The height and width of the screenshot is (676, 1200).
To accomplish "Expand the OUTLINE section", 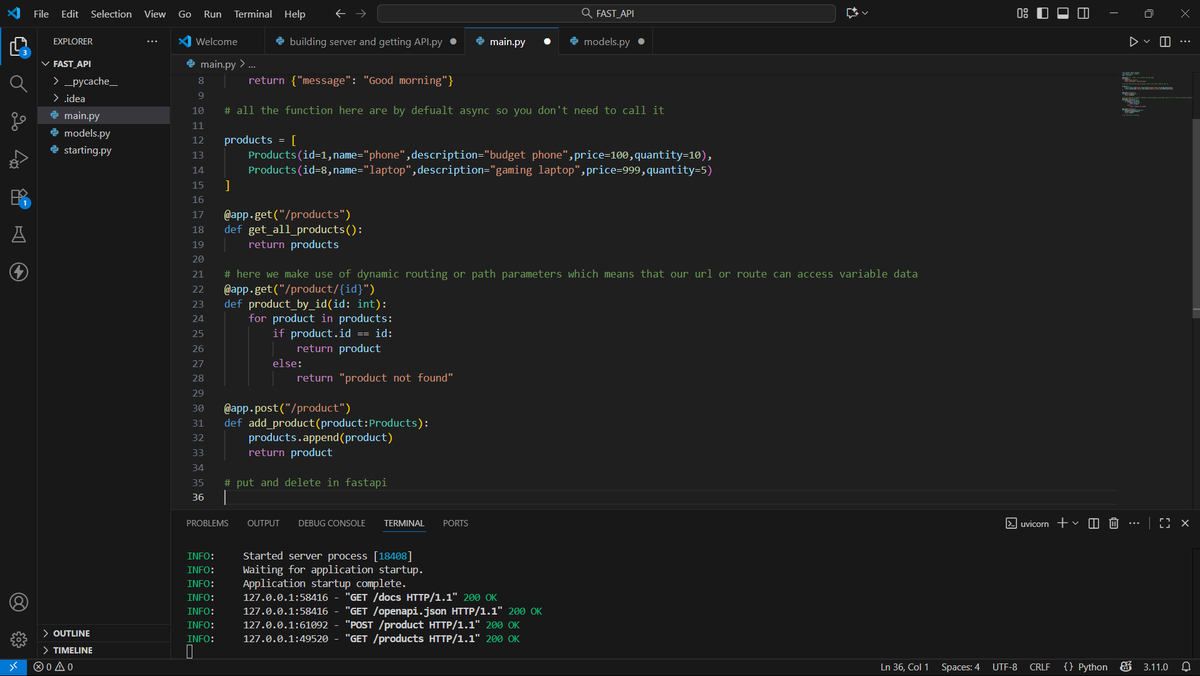I will point(71,633).
